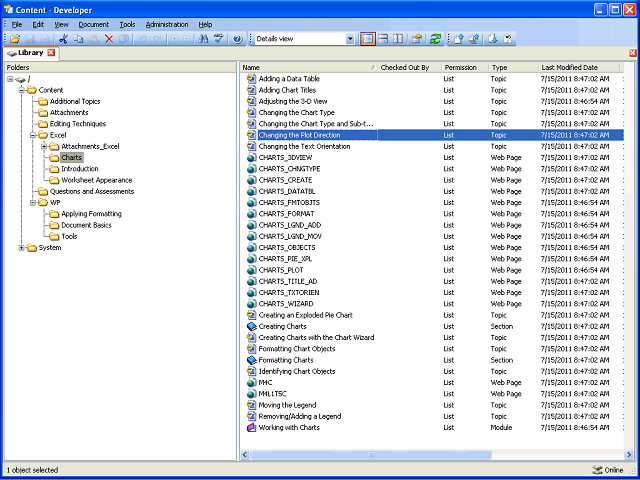640x480 pixels.
Task: Collapse the Content folder node
Action: (x=22, y=90)
